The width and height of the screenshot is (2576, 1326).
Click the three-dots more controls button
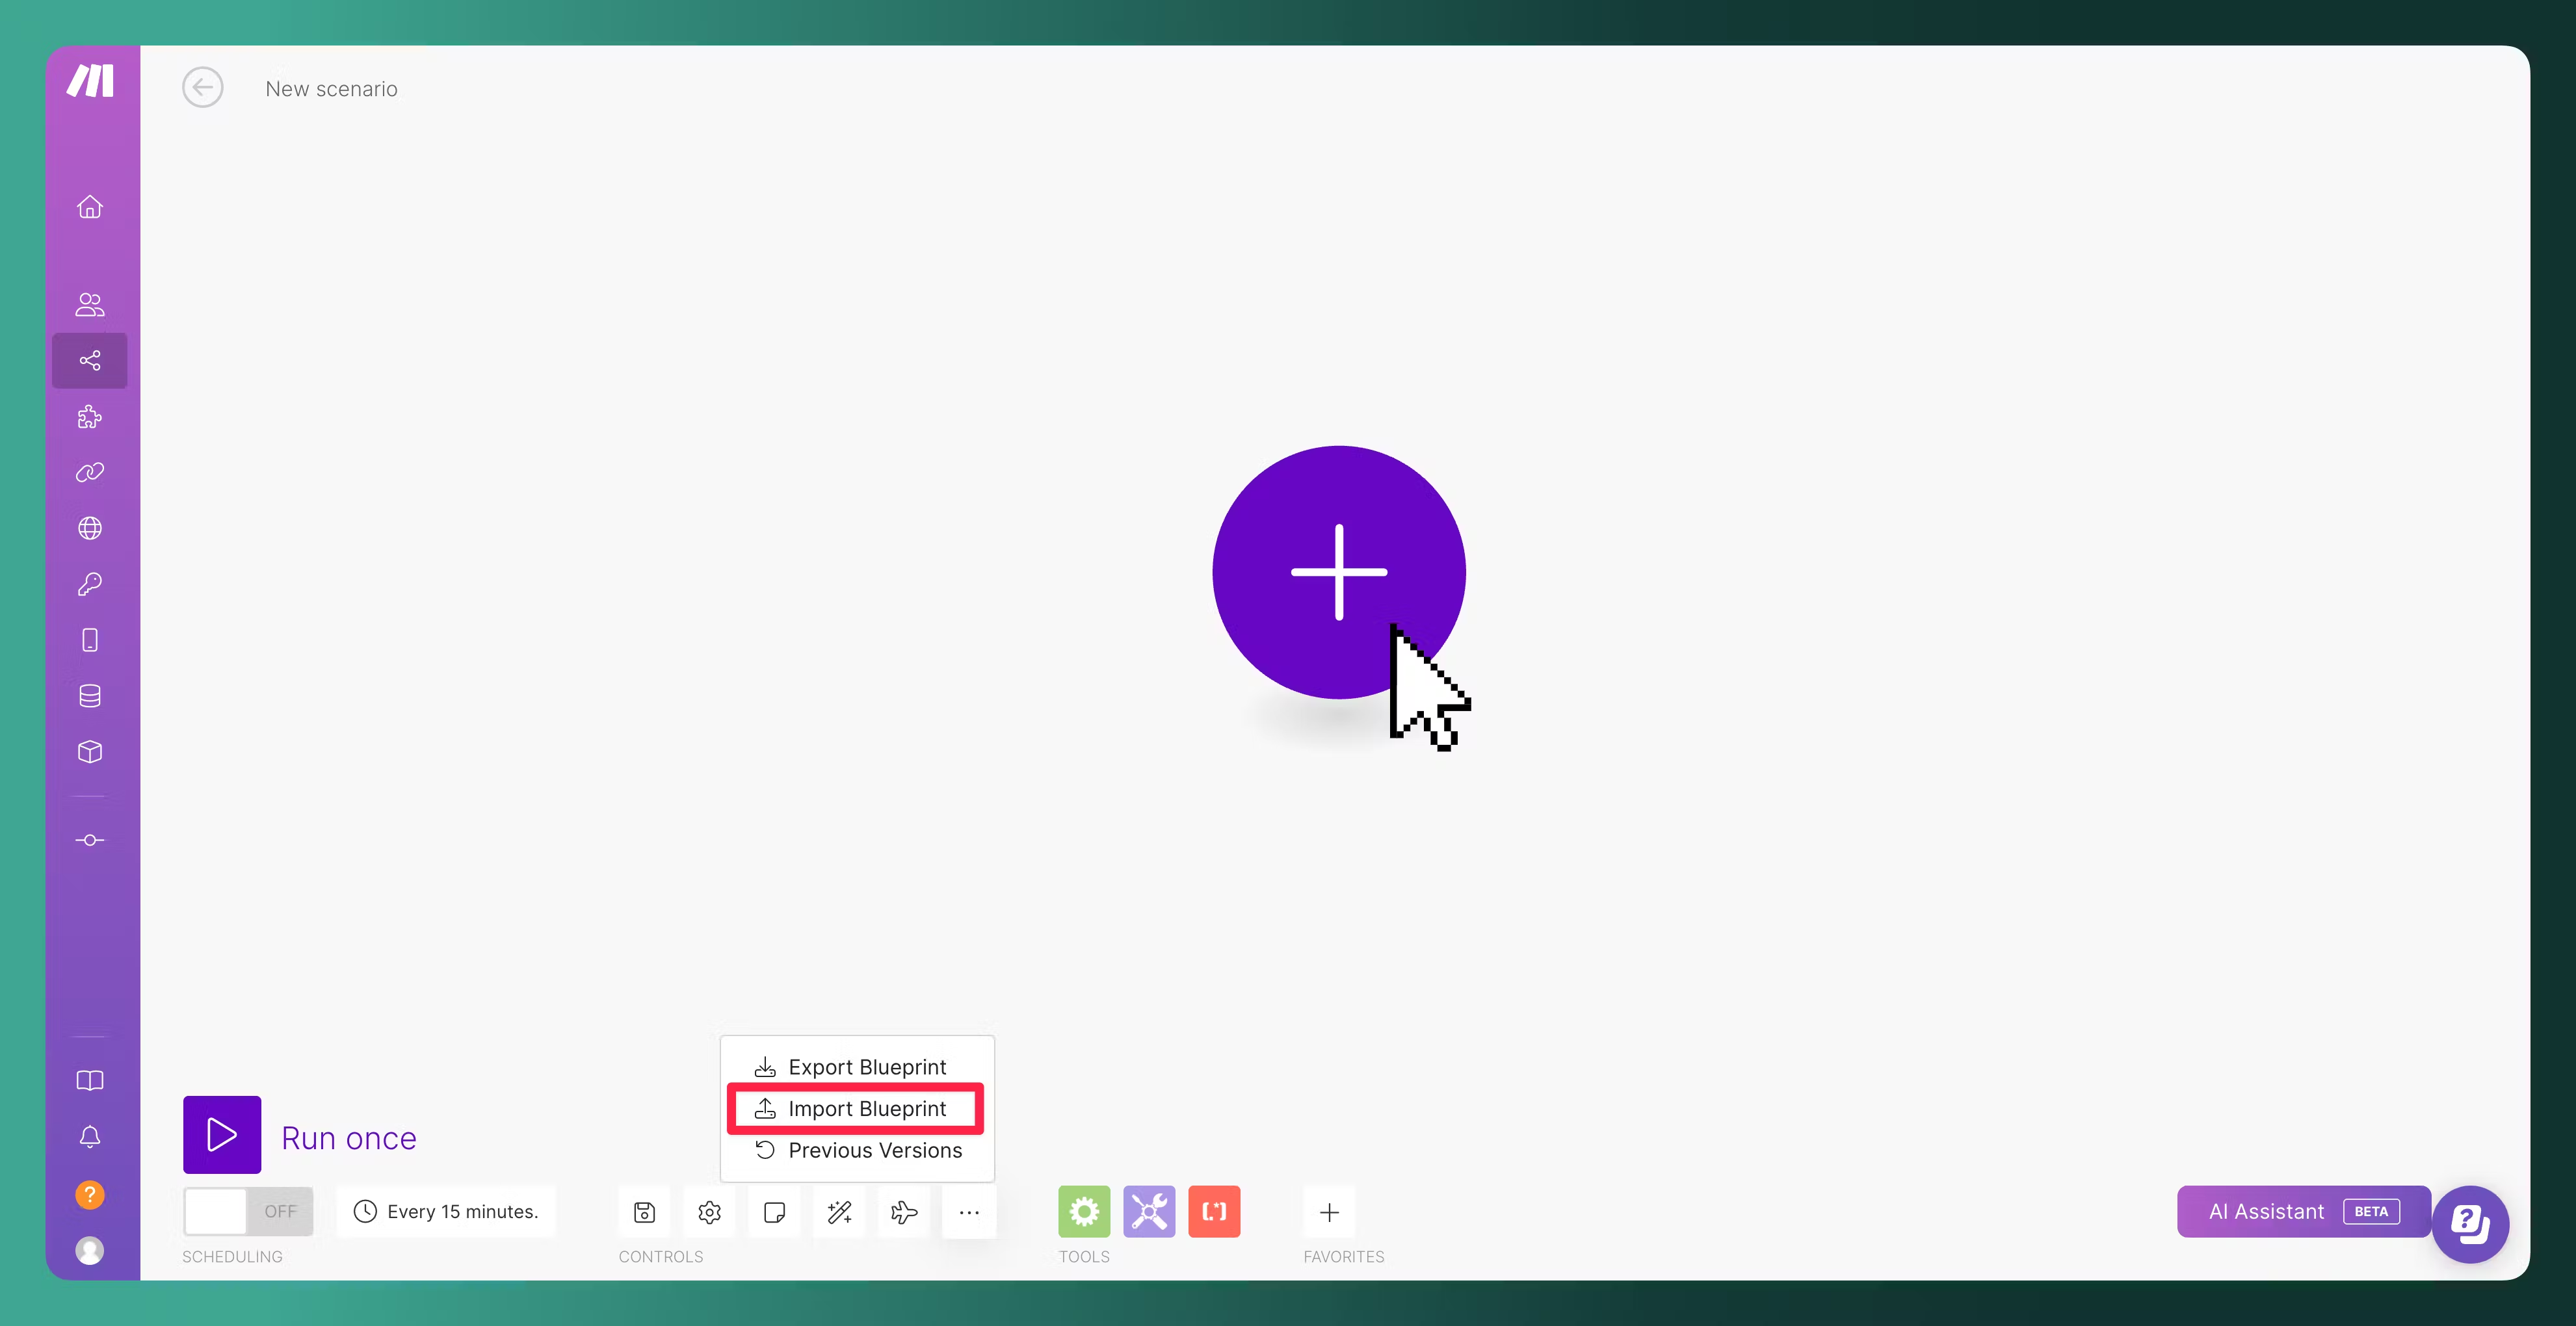[x=969, y=1212]
